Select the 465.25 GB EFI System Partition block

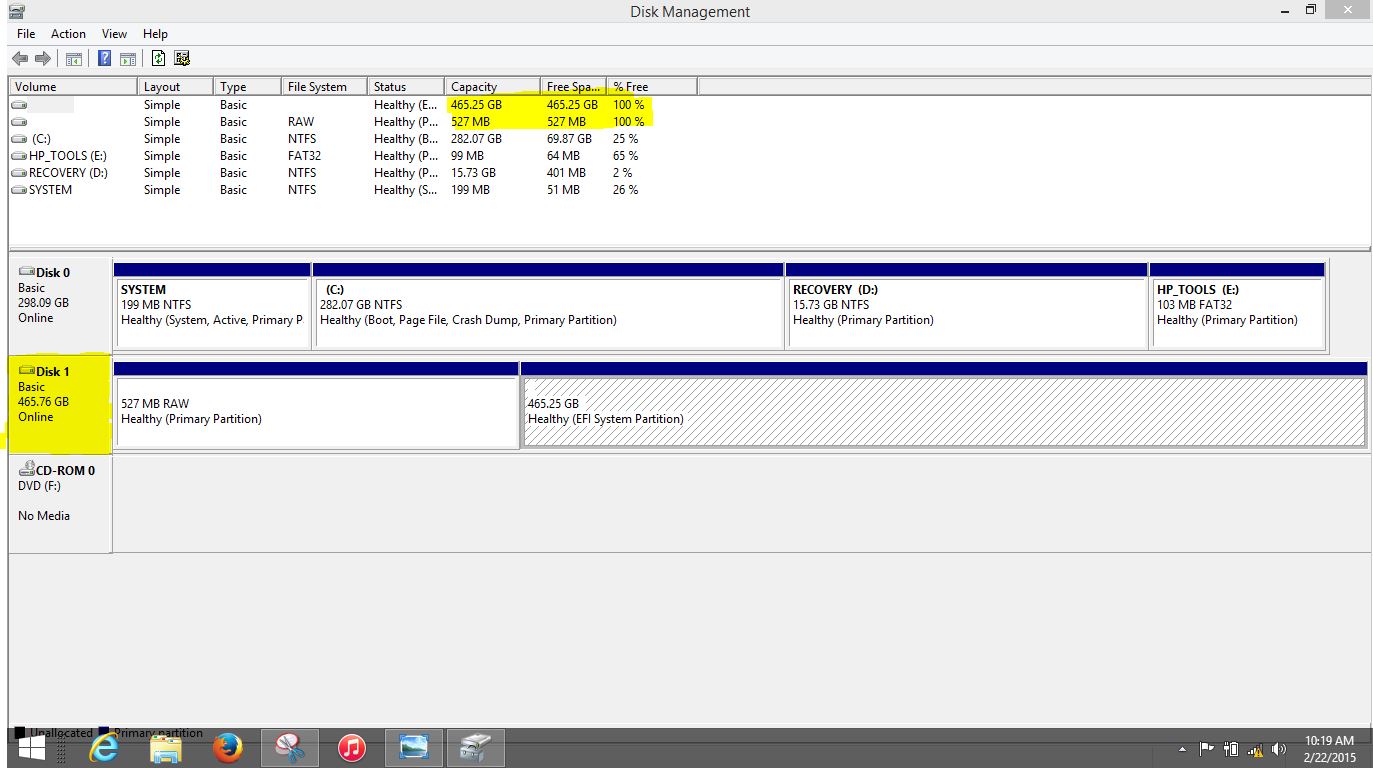[943, 404]
